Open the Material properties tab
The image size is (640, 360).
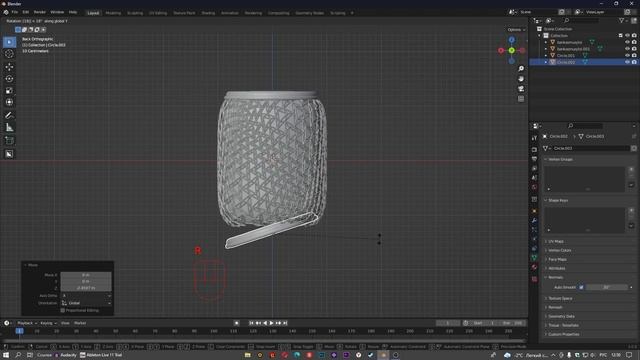point(534,267)
